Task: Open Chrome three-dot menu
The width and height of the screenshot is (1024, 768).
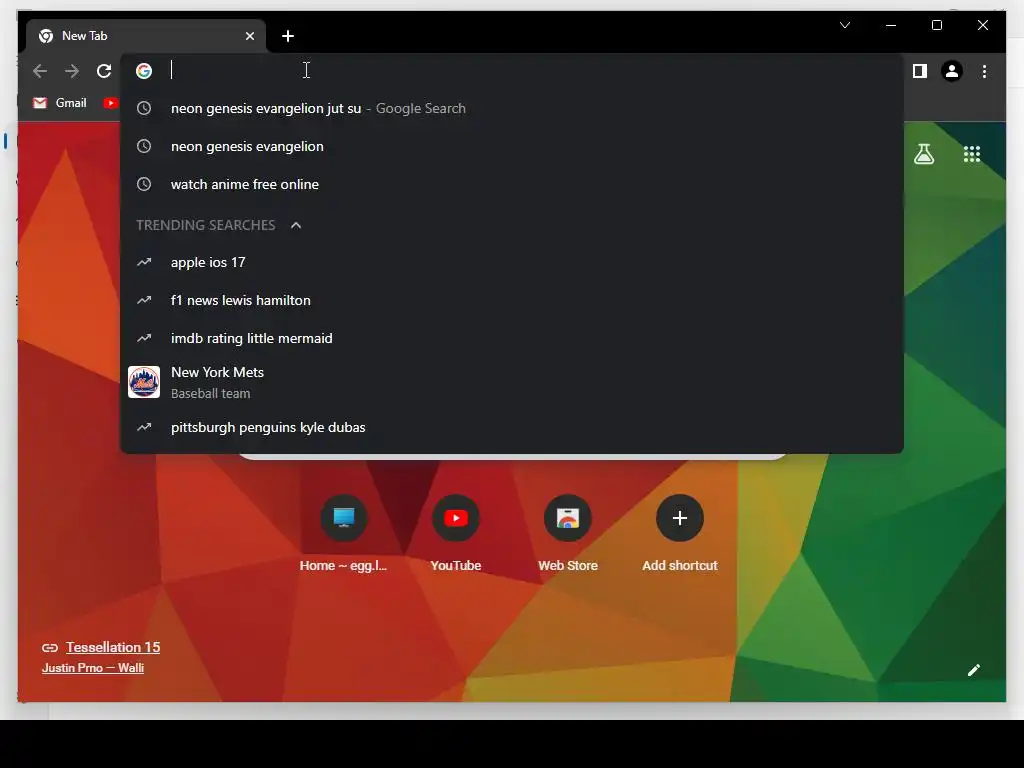Action: click(984, 71)
